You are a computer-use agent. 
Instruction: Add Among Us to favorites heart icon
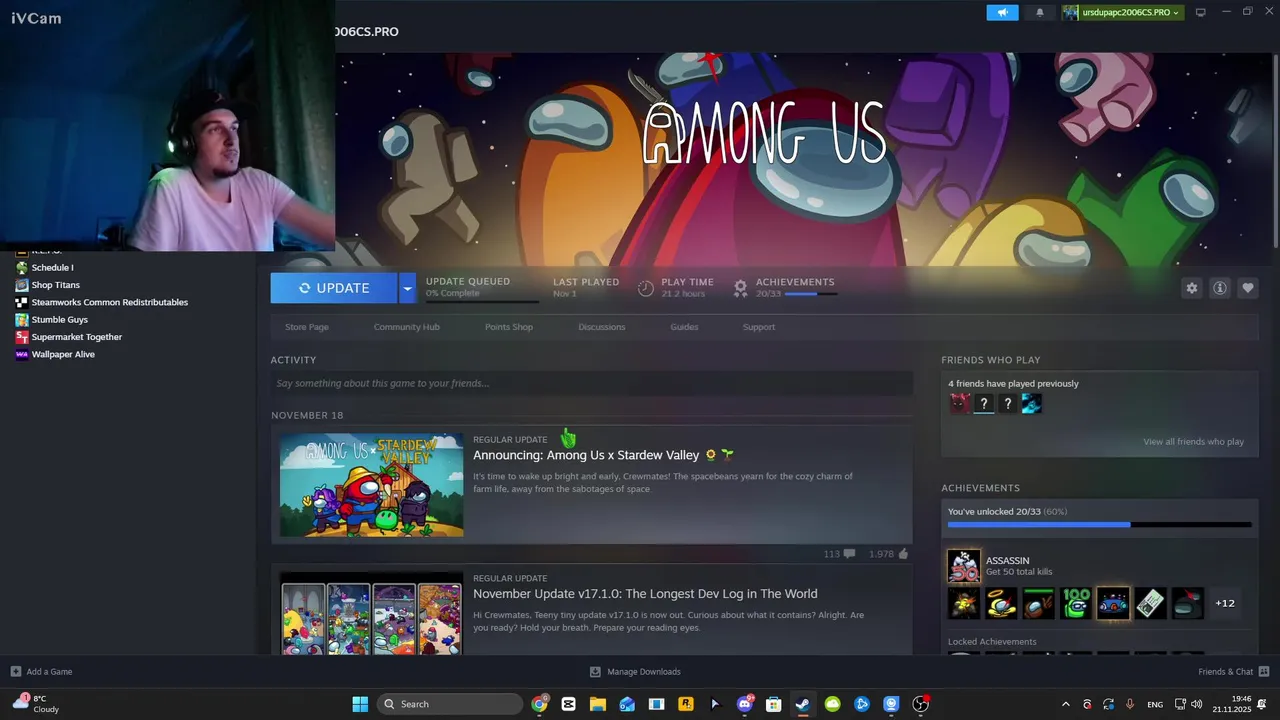(1248, 288)
